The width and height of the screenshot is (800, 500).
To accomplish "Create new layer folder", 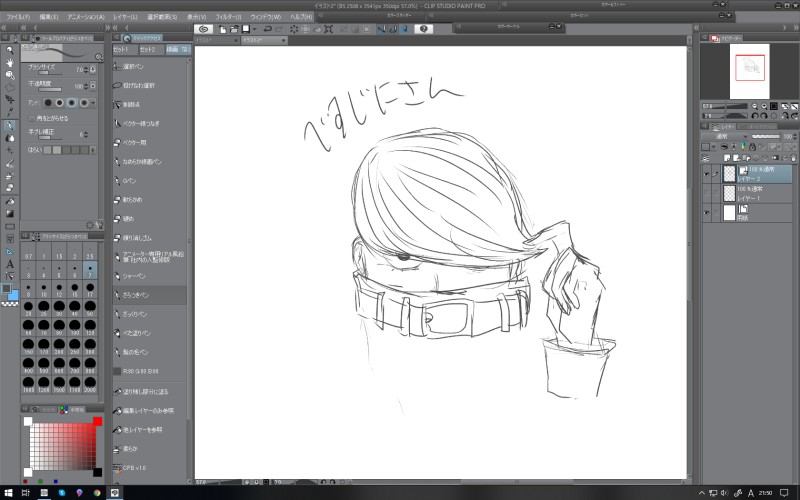I will [746, 158].
